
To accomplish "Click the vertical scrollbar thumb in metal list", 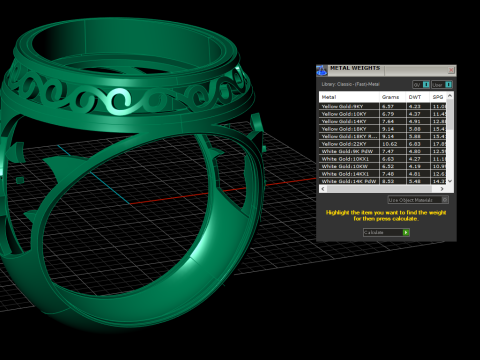I will (450, 114).
